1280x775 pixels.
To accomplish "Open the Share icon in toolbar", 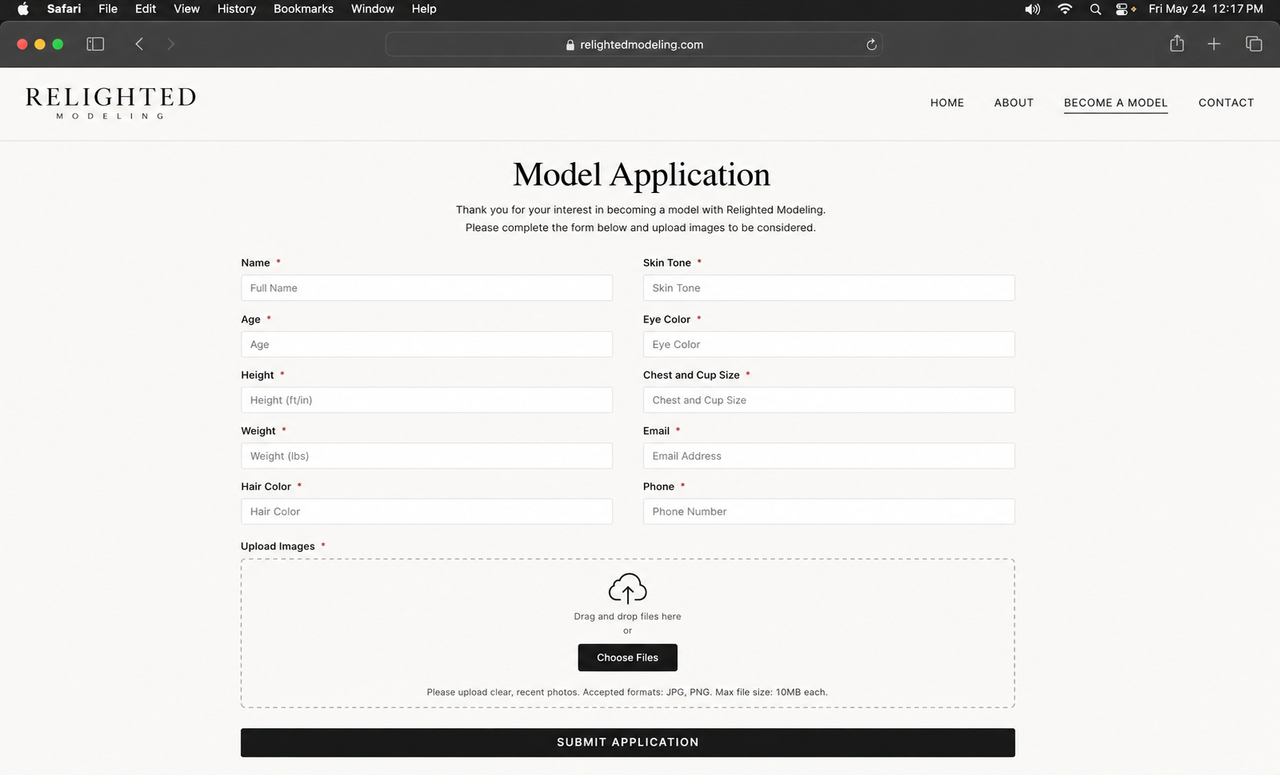I will pyautogui.click(x=1177, y=44).
